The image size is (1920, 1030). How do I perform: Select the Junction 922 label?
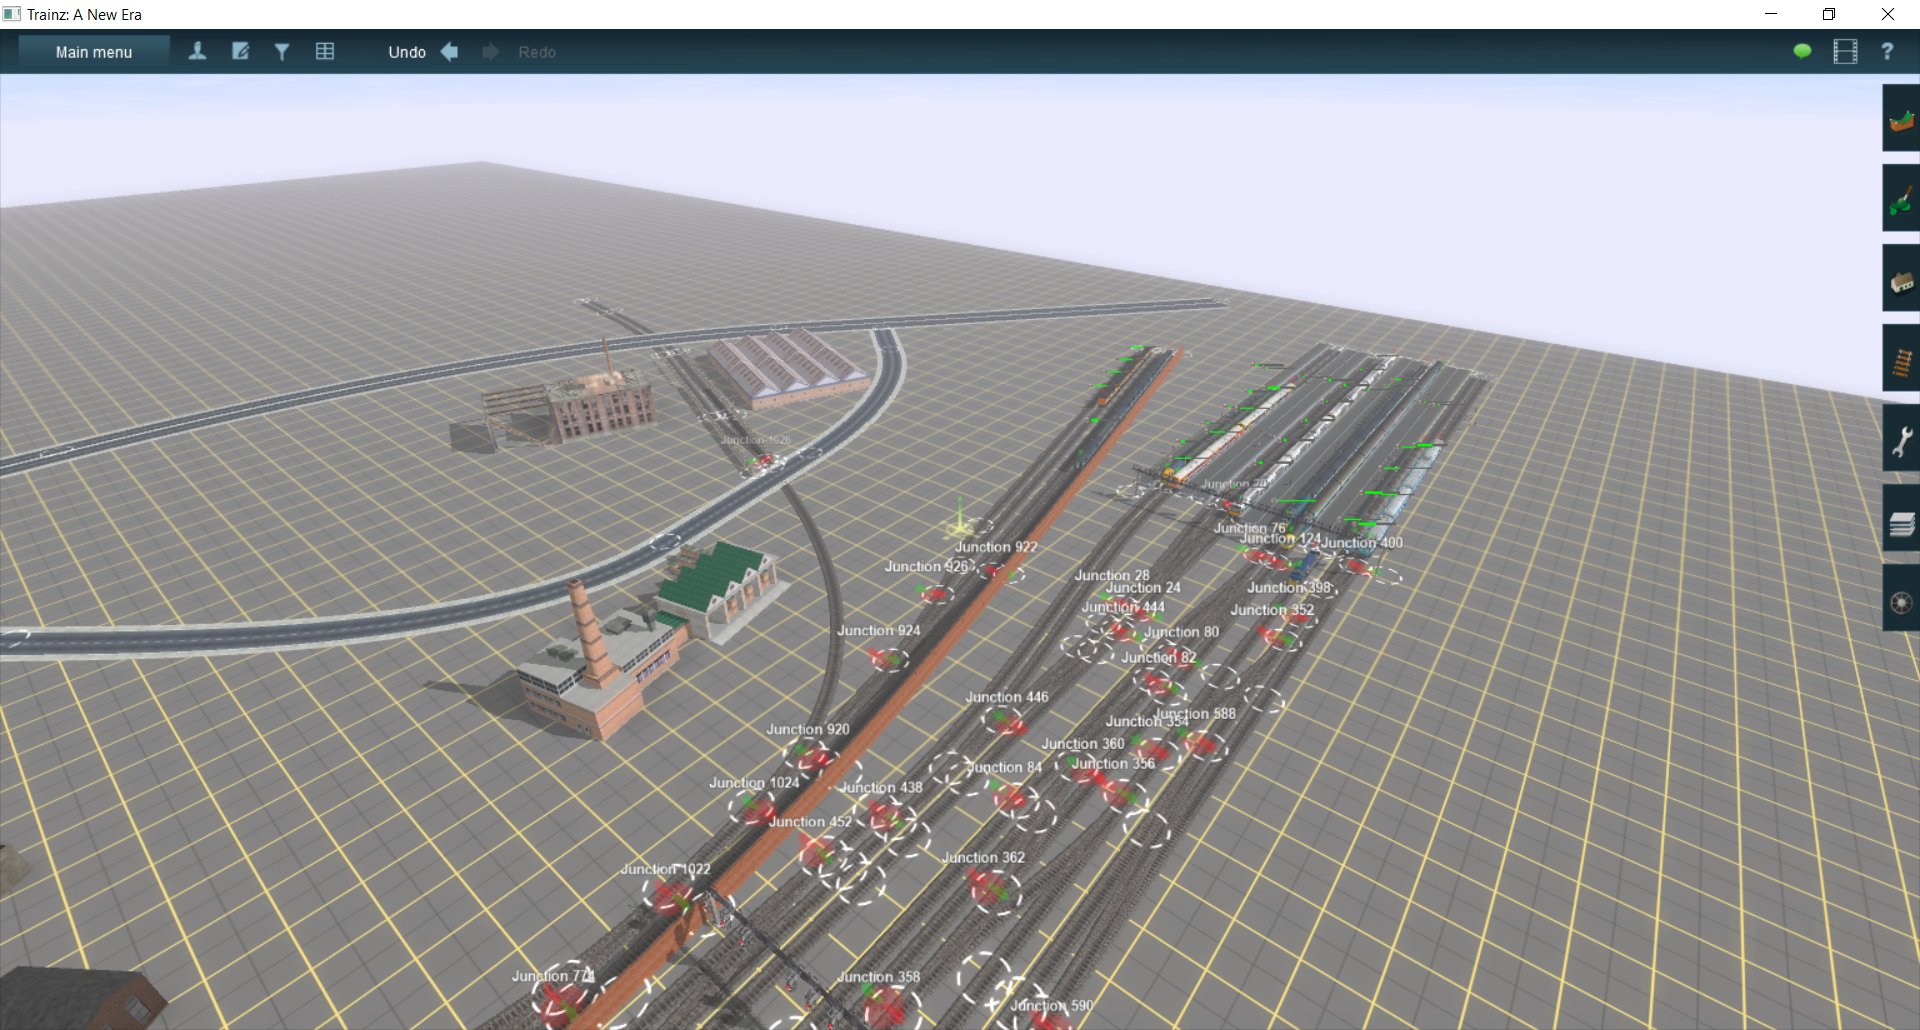click(x=996, y=547)
